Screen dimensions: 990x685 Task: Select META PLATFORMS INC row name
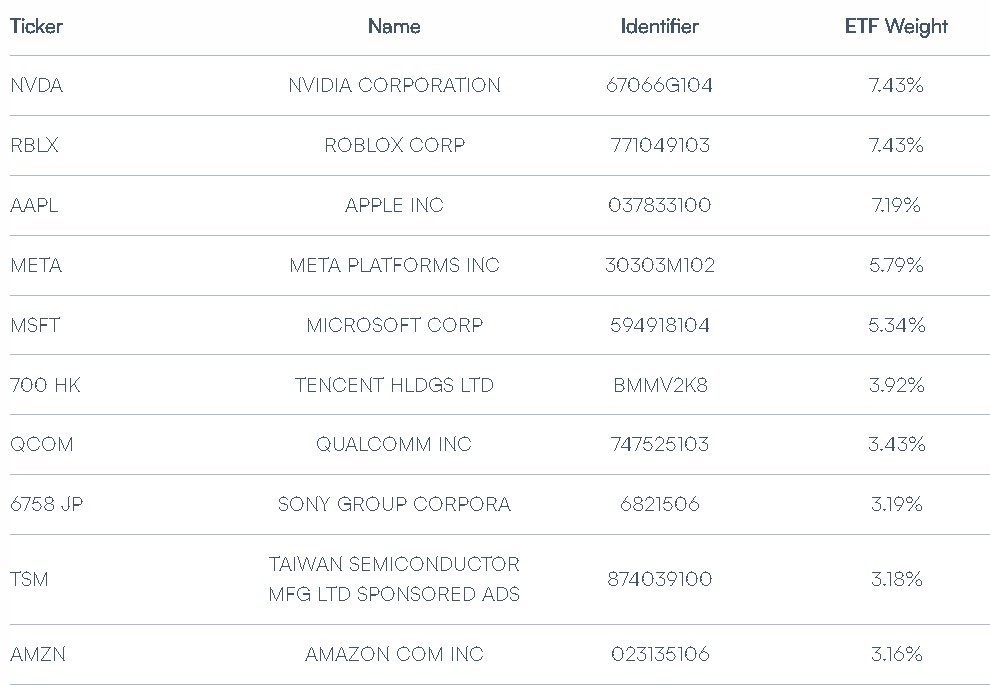(x=395, y=265)
